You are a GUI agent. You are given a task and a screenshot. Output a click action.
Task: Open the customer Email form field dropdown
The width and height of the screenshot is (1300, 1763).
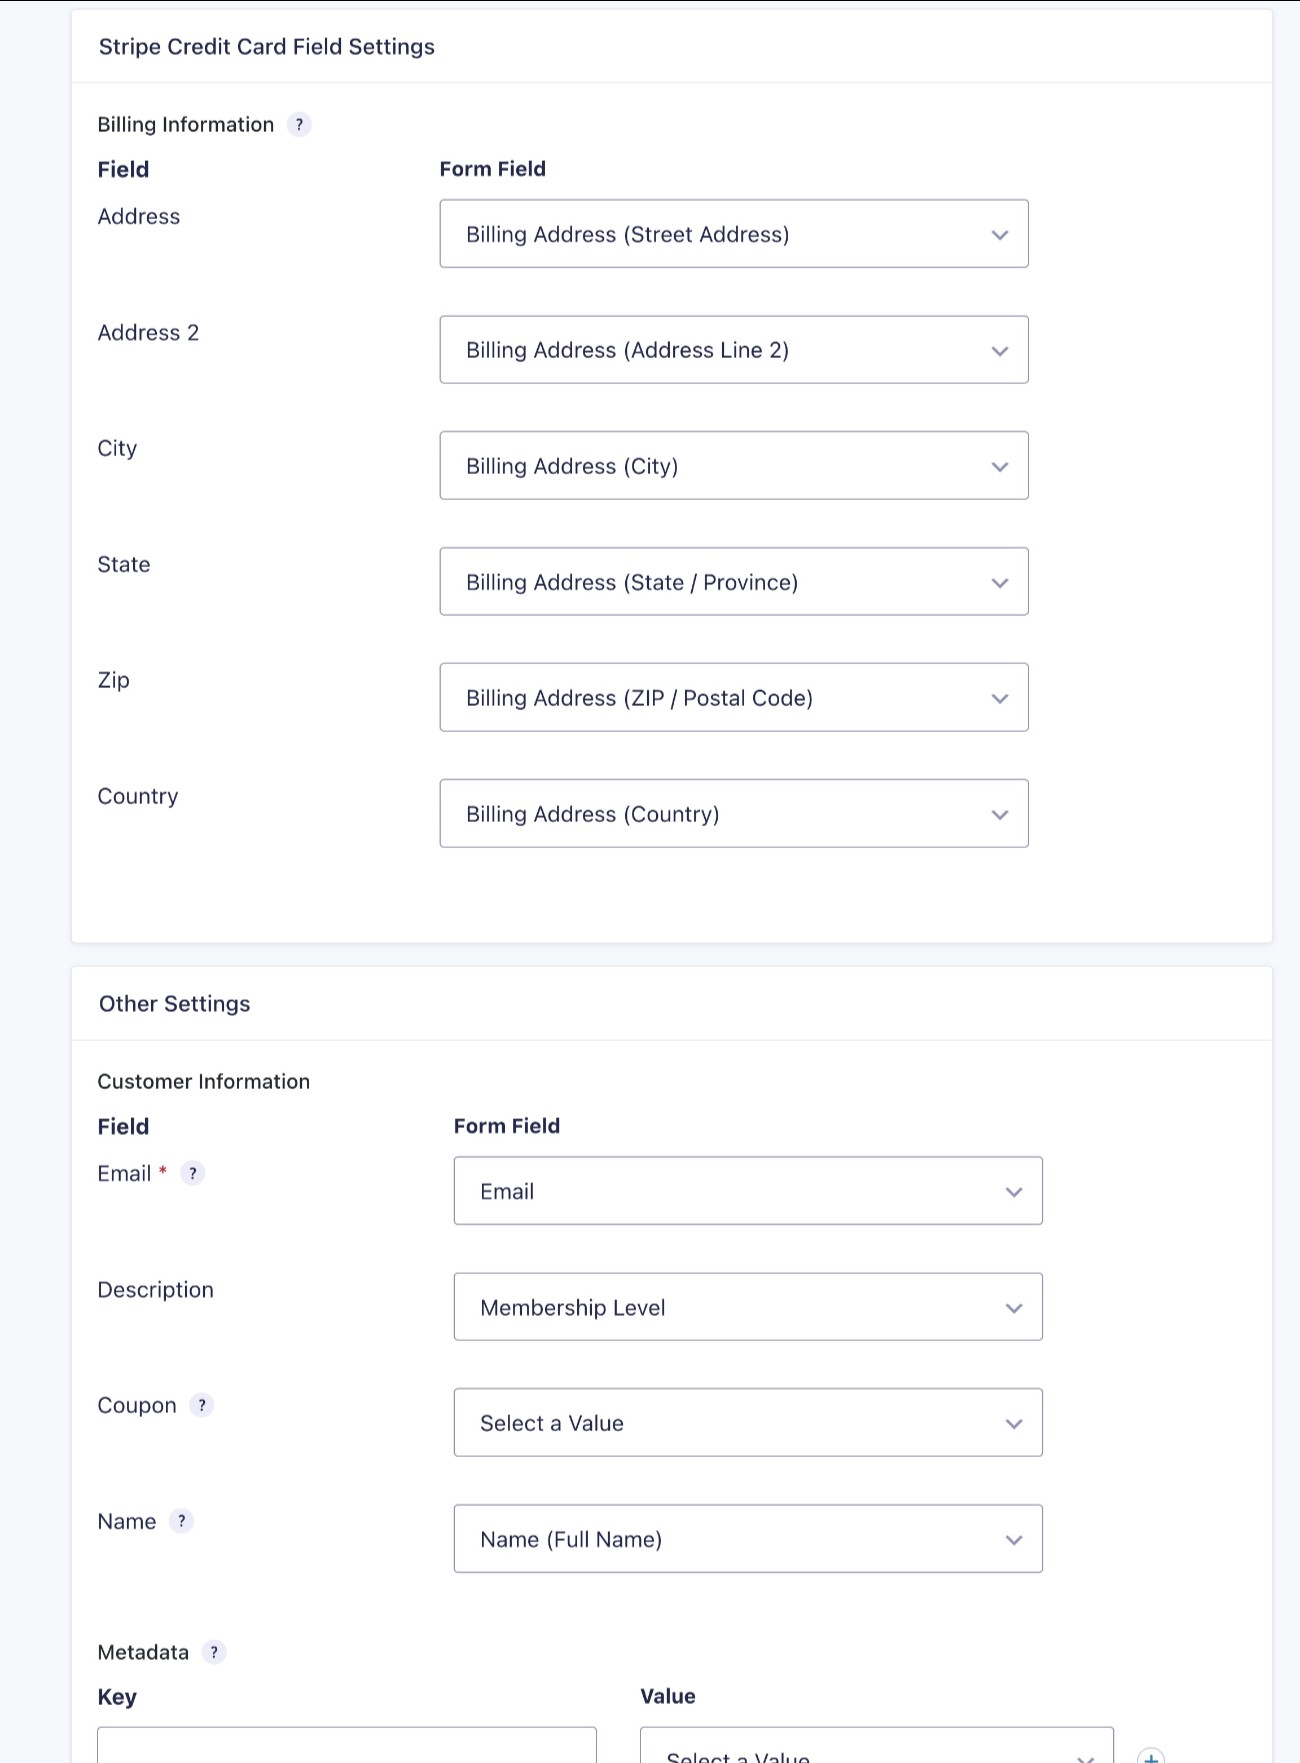point(748,1191)
